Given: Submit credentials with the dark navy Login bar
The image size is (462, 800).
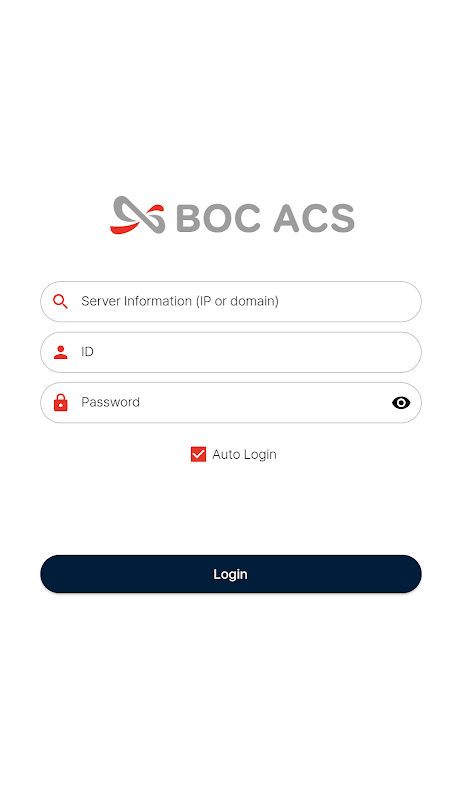Looking at the screenshot, I should pos(231,574).
